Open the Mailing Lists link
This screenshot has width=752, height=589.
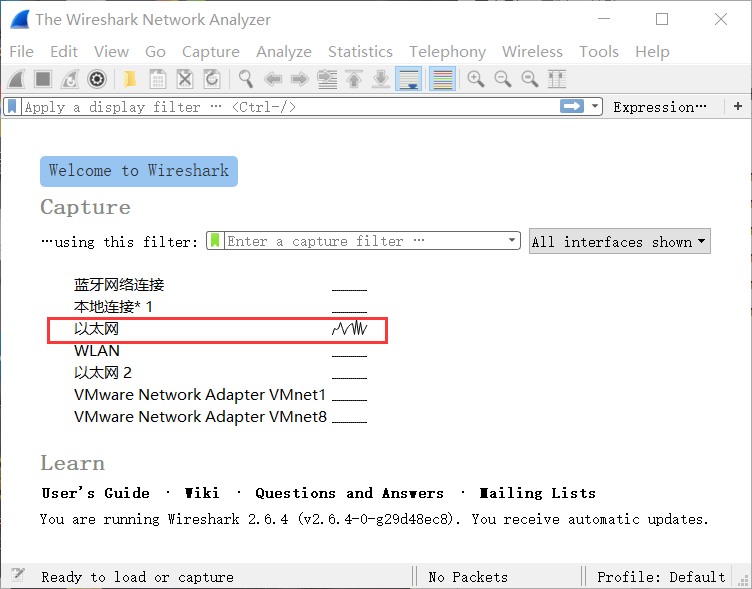(537, 493)
